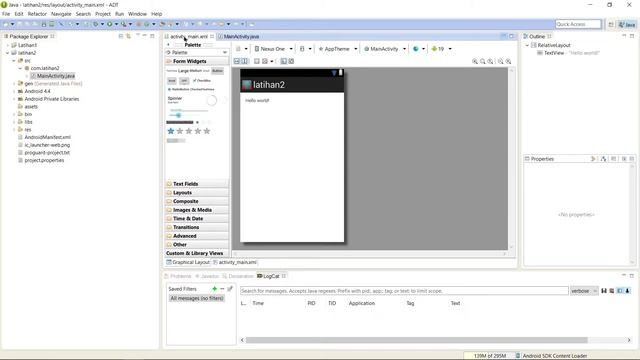Screen dimensions: 640x360
Task: Click the Button widget in Form Widgets
Action: coord(218,71)
